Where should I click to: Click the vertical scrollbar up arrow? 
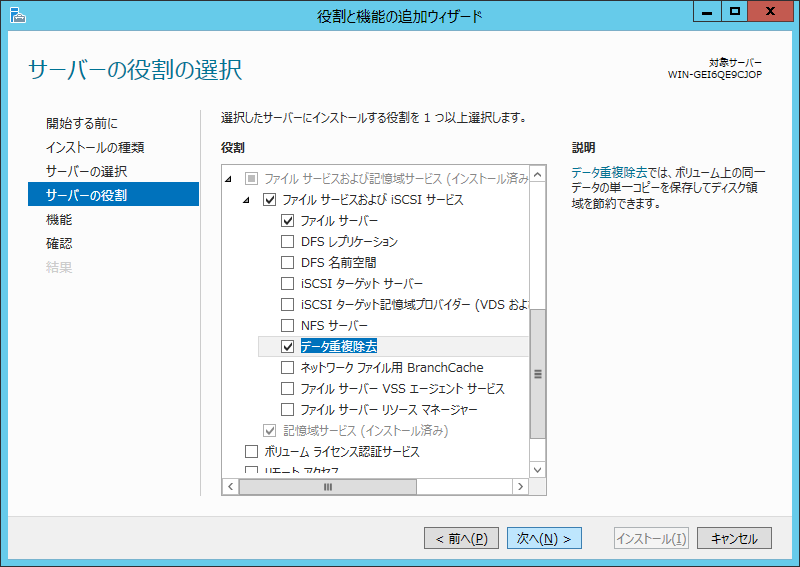[537, 176]
